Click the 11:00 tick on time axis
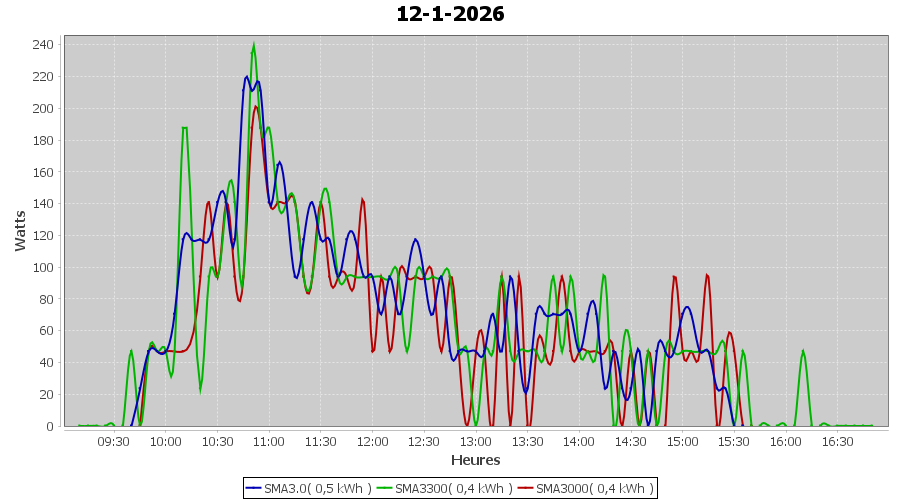The width and height of the screenshot is (900, 500). click(x=269, y=441)
